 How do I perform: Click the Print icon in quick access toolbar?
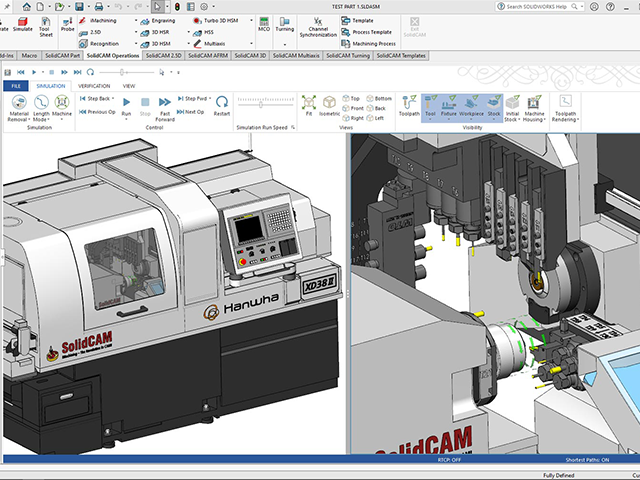pyautogui.click(x=99, y=7)
